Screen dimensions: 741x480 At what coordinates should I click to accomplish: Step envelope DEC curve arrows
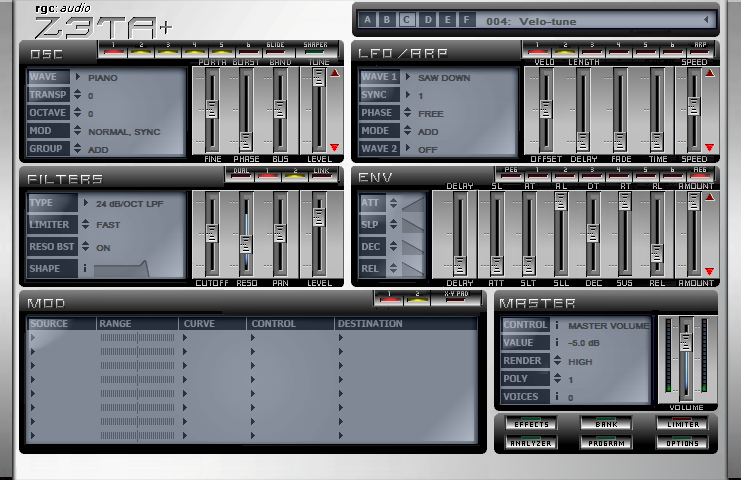[x=394, y=246]
